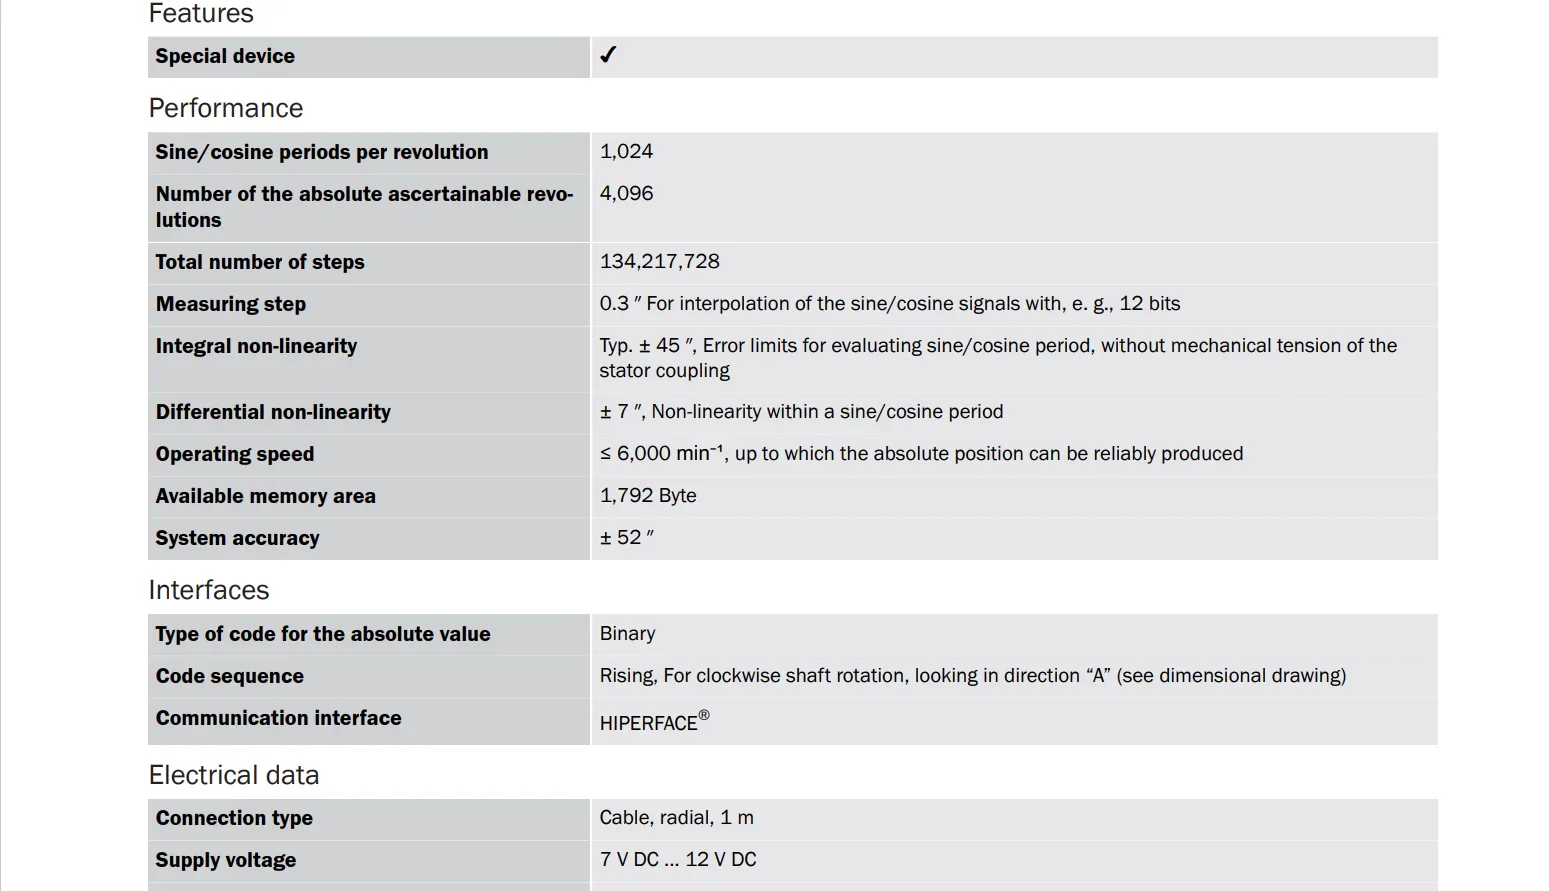Screen dimensions: 1549x891
Task: Click the System accuracy ± 52 value
Action: (x=626, y=538)
